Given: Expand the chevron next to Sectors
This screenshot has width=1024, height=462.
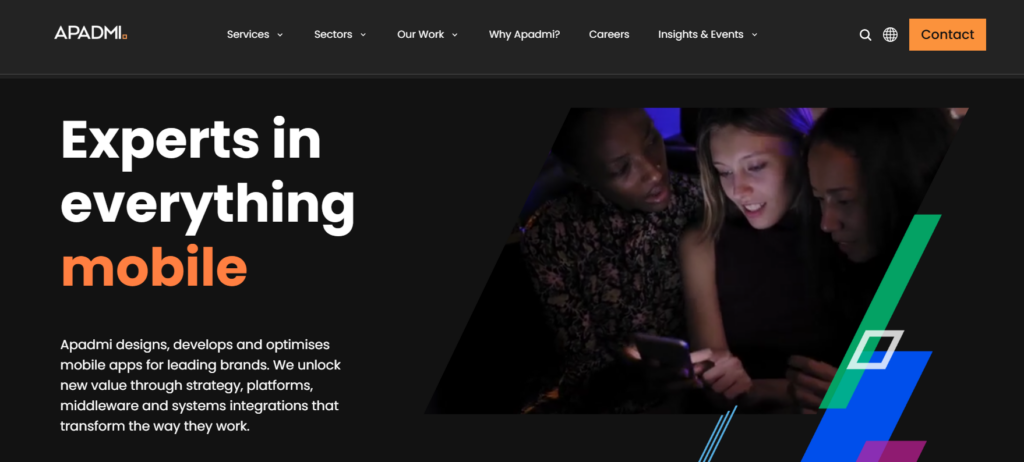Looking at the screenshot, I should tap(363, 35).
